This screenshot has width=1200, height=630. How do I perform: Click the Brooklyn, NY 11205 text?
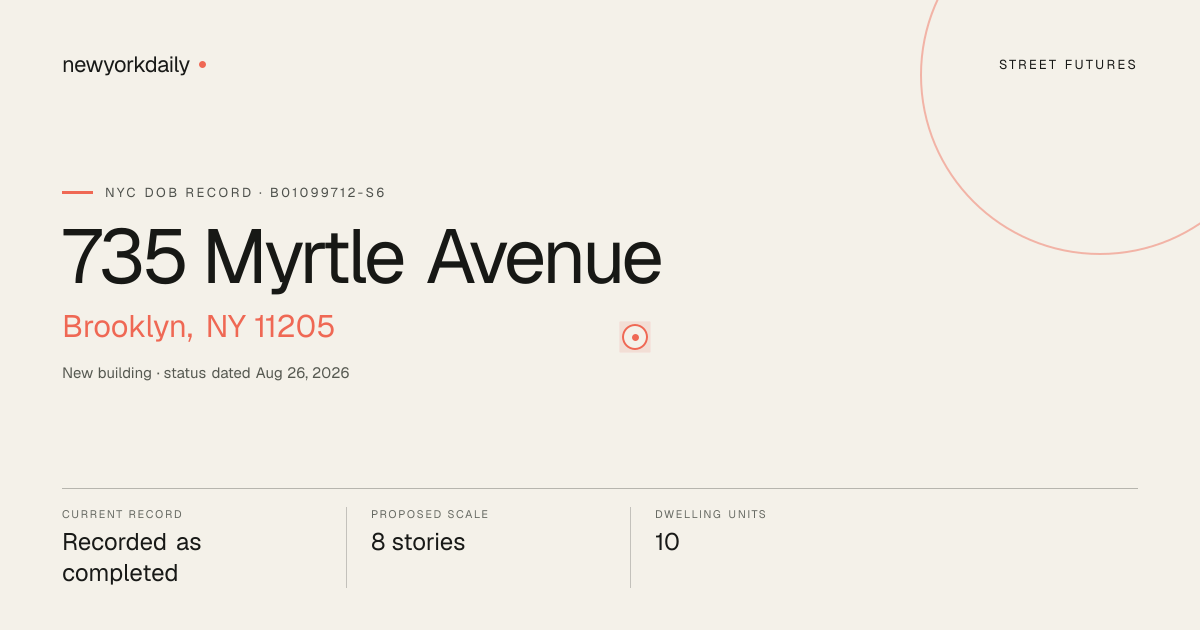(198, 327)
